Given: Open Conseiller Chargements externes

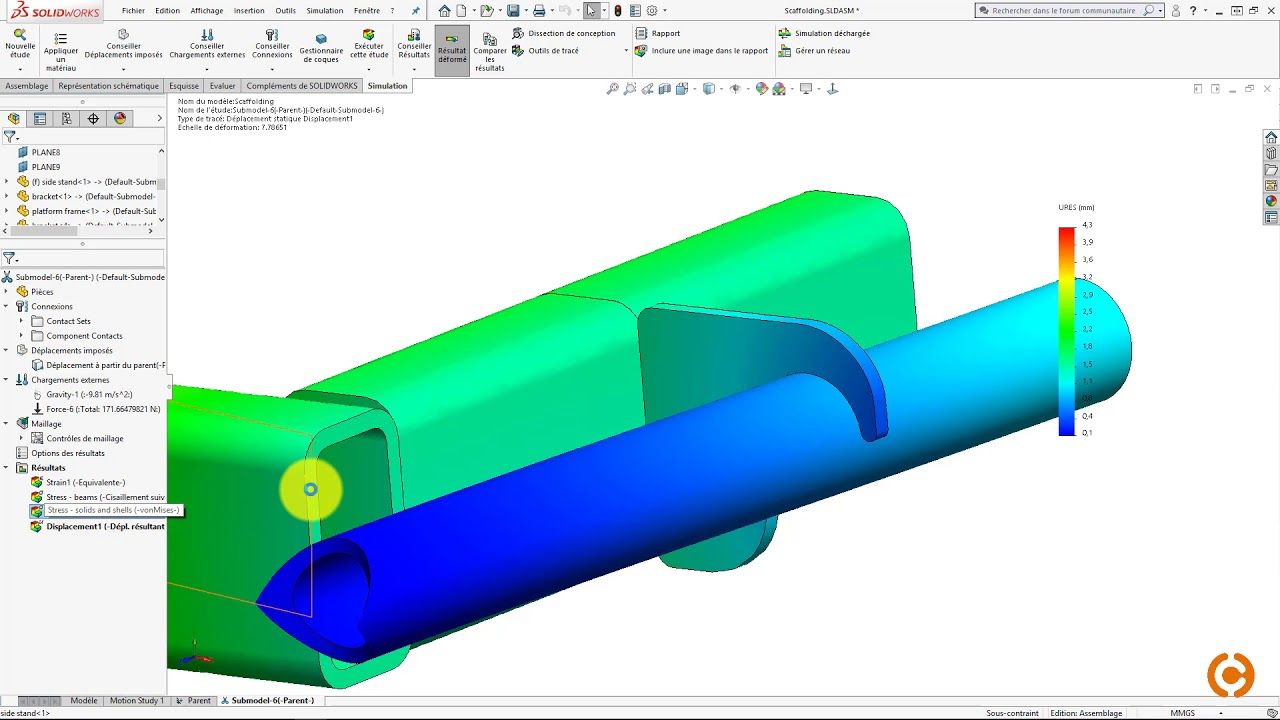Looking at the screenshot, I should pyautogui.click(x=207, y=45).
